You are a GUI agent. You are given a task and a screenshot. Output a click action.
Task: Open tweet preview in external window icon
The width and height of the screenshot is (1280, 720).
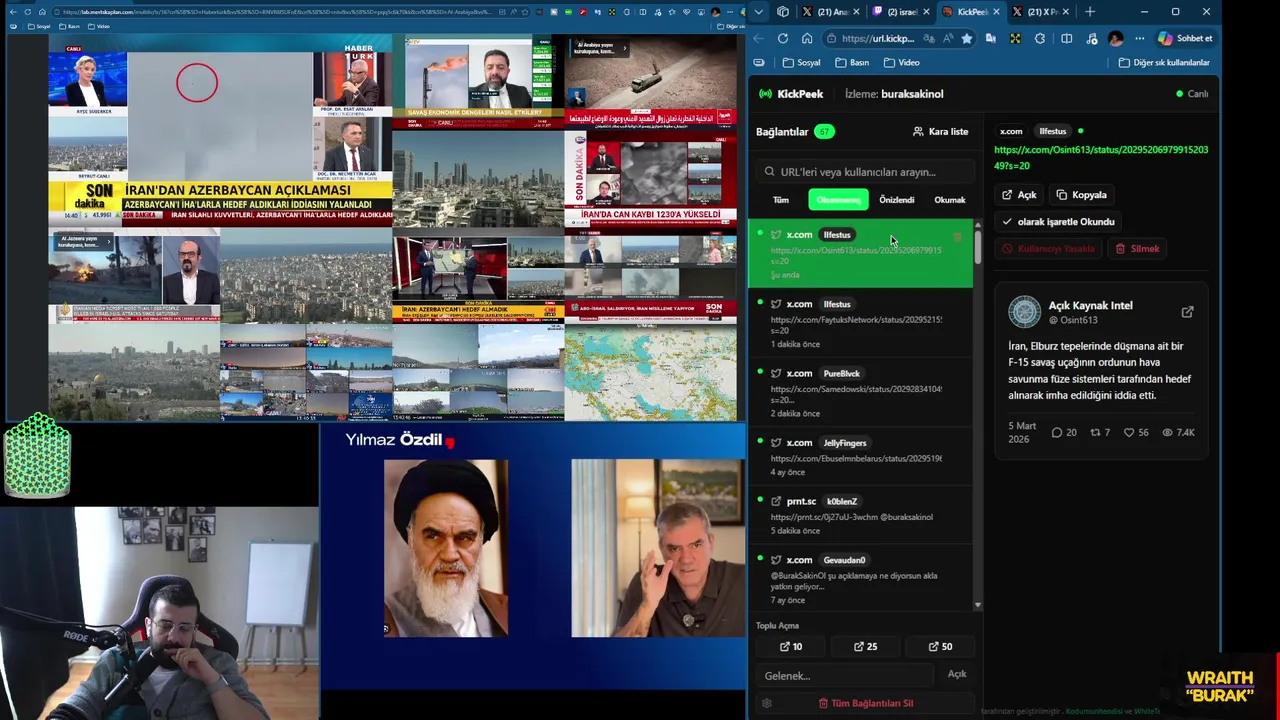(x=1187, y=312)
